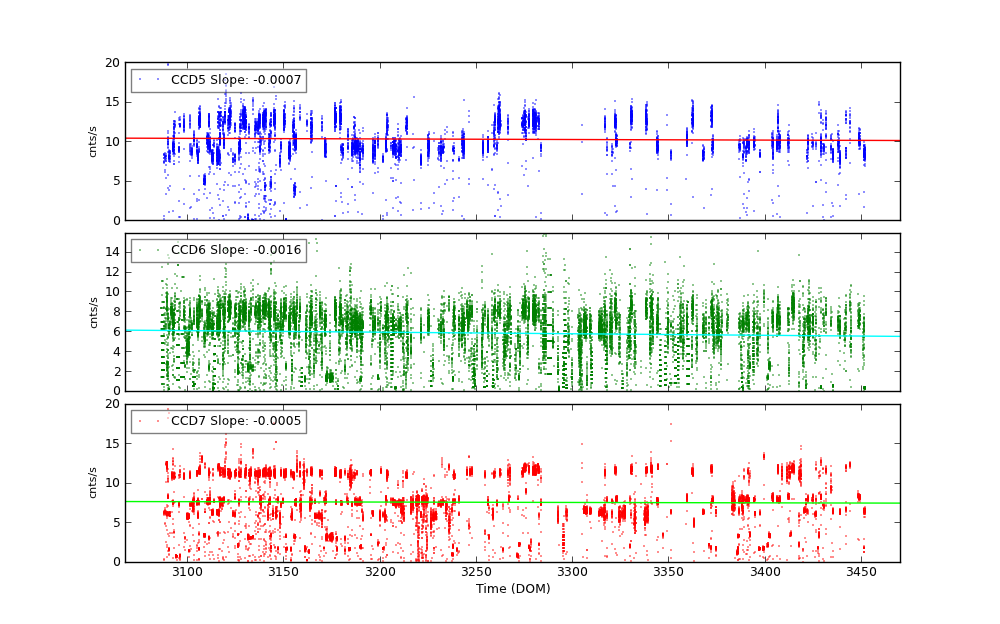This screenshot has height=624, width=1000.
Task: Click the cnts/s y-axis label of CCD5 plot
Action: coord(93,141)
